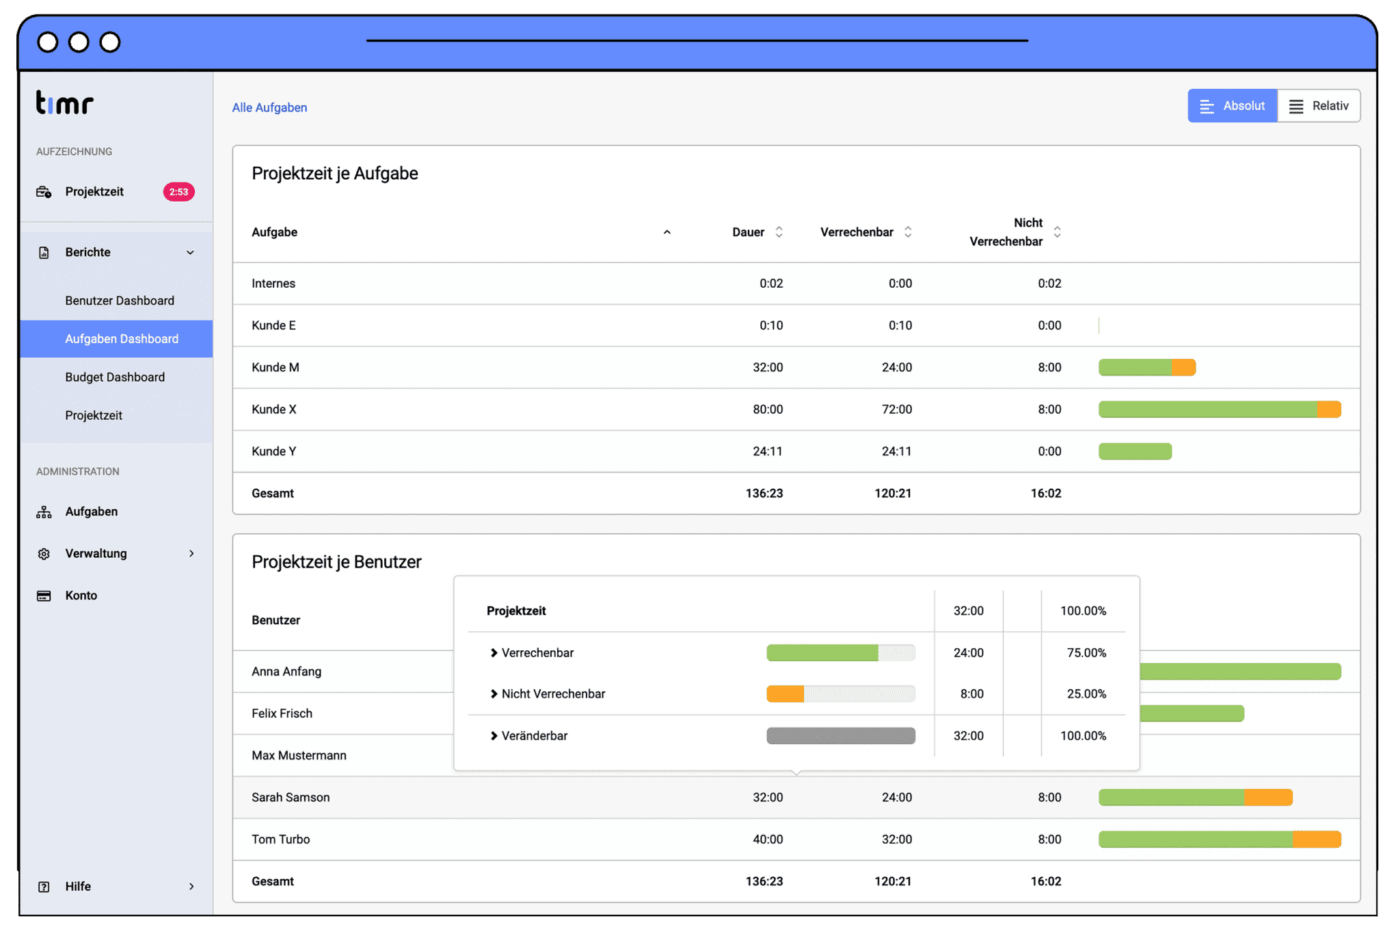Click Sarah Samson's progress bar

click(x=1196, y=798)
